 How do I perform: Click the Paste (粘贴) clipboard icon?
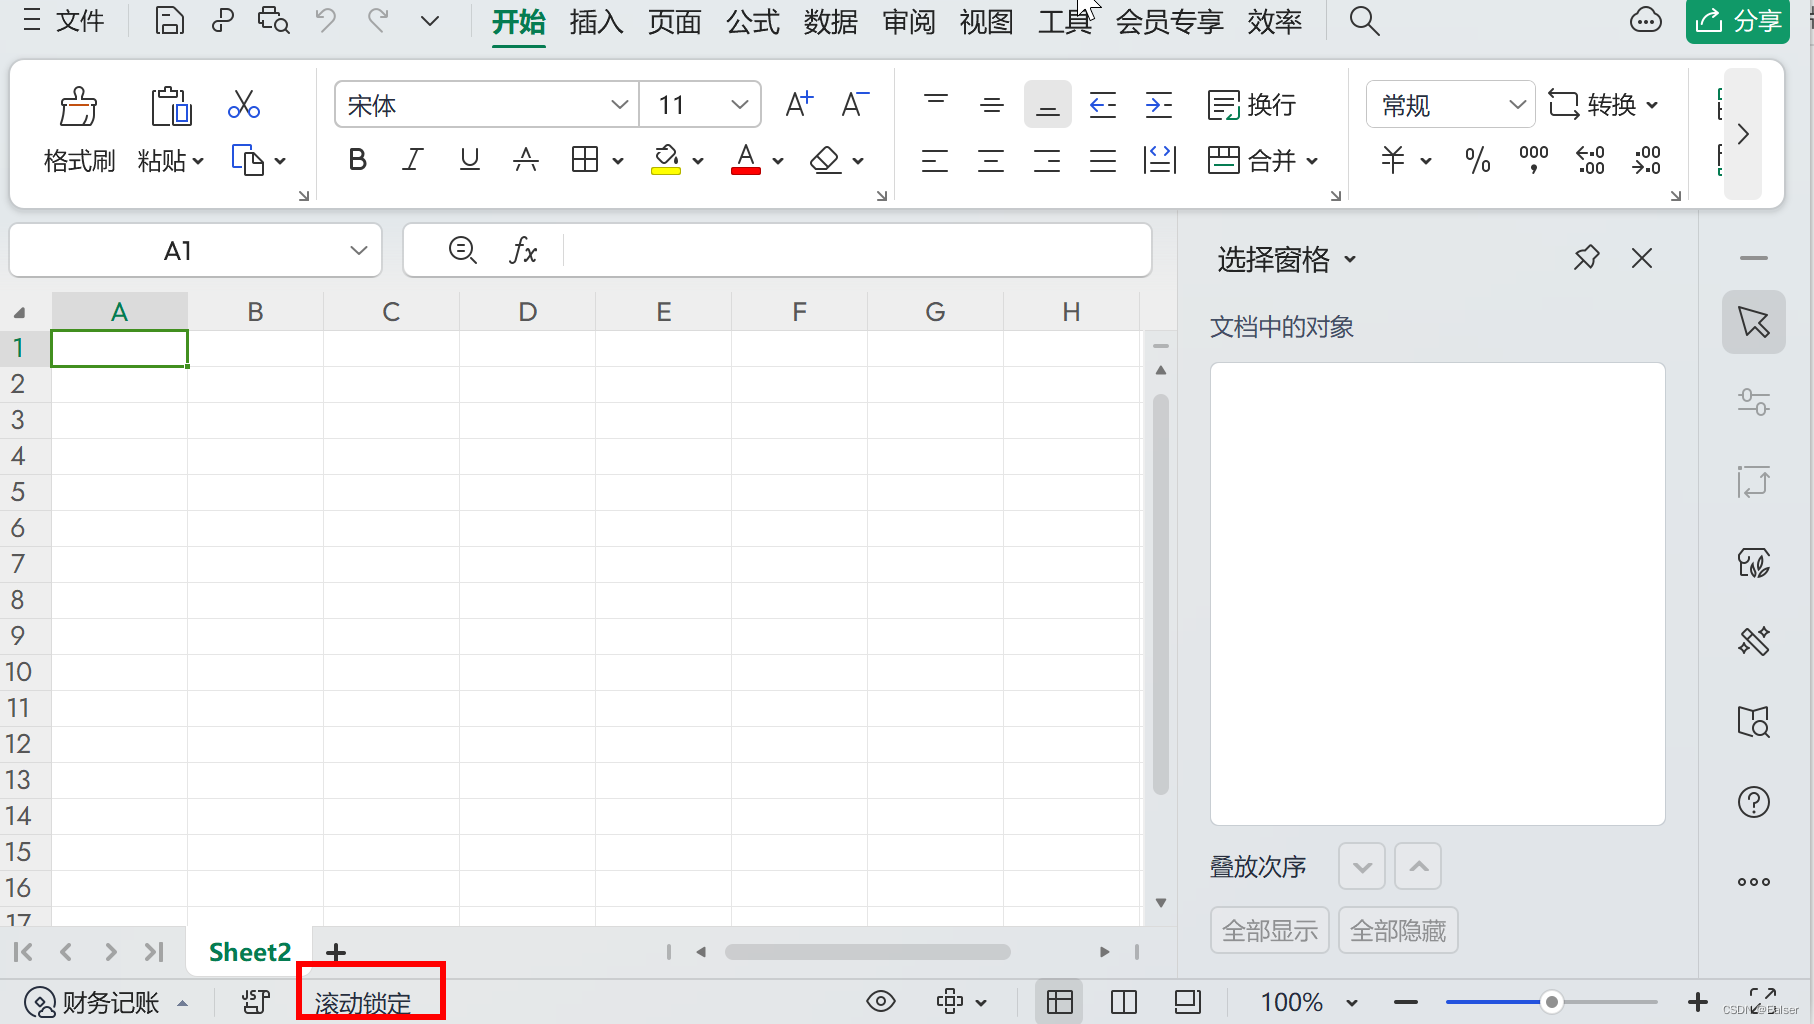point(171,106)
